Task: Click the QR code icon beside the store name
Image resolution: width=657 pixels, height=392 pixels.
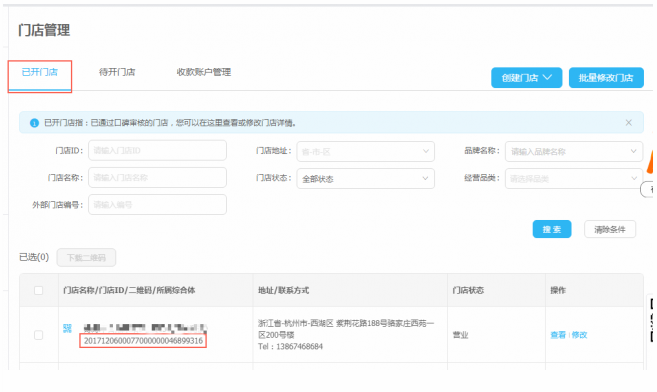Action: [x=67, y=328]
